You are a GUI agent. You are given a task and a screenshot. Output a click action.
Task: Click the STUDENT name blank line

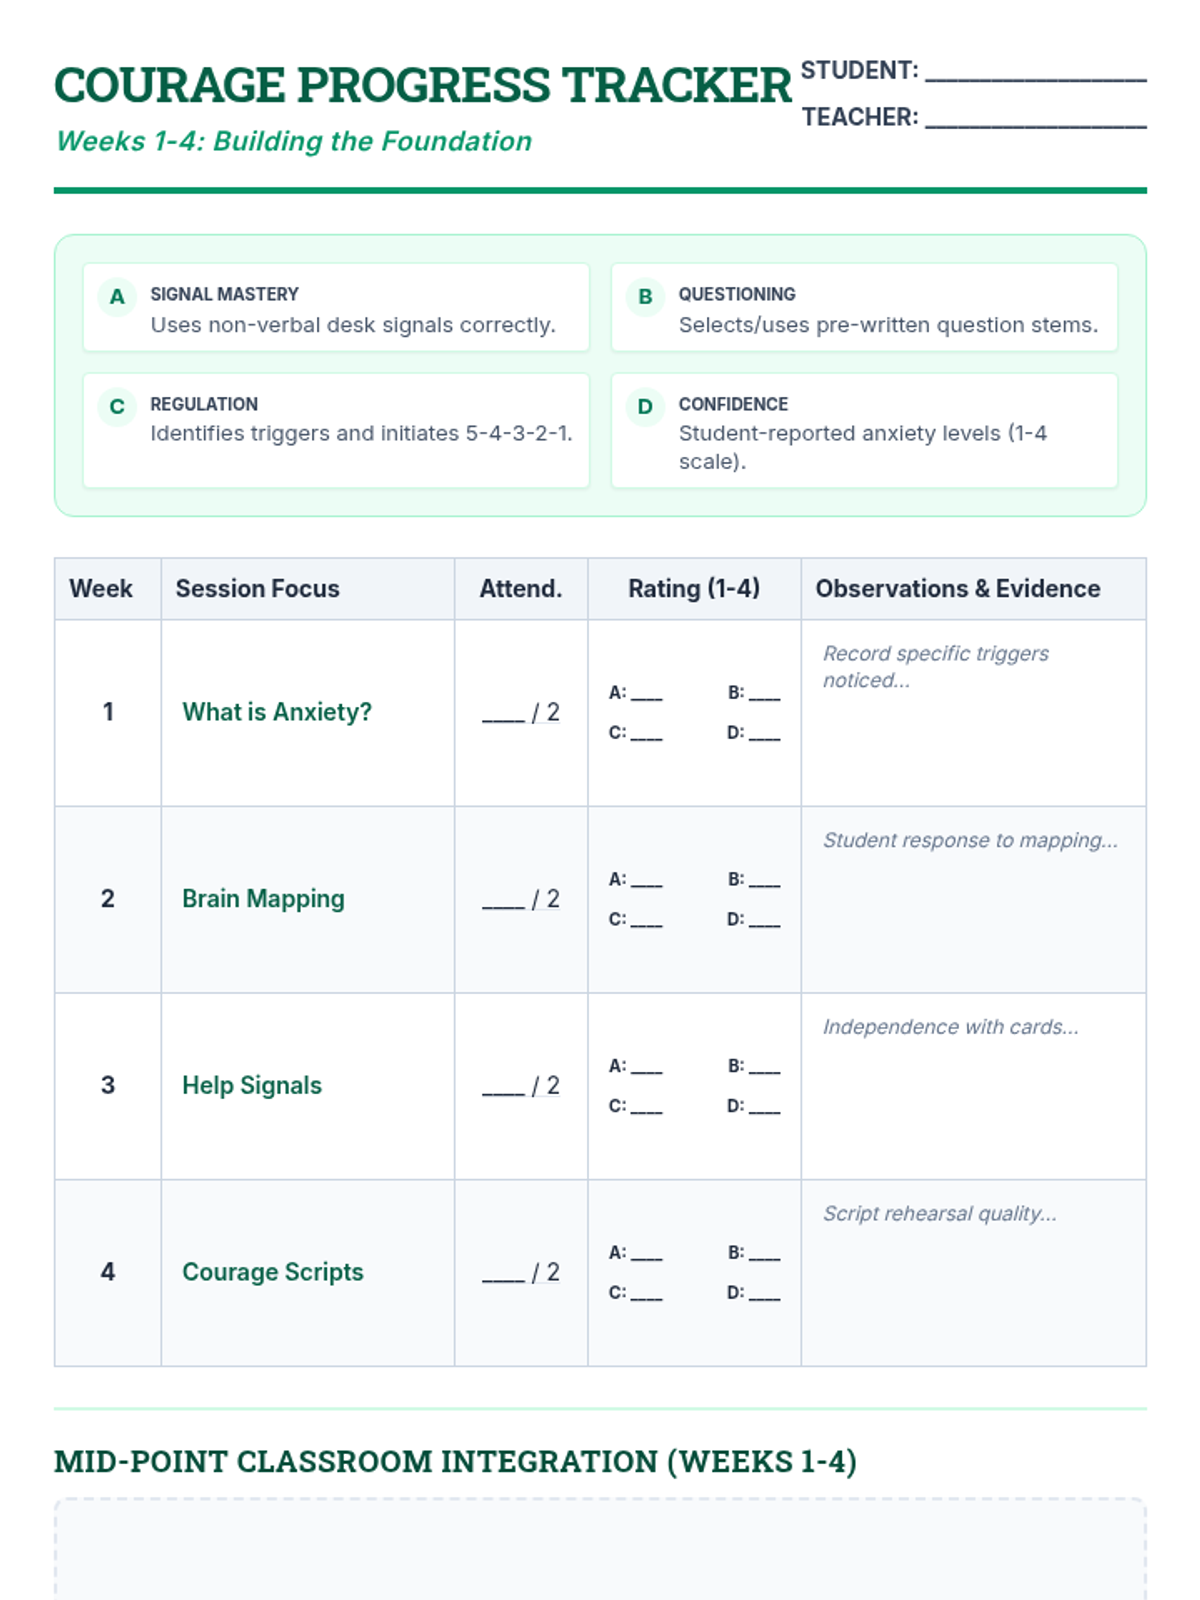click(x=1035, y=72)
